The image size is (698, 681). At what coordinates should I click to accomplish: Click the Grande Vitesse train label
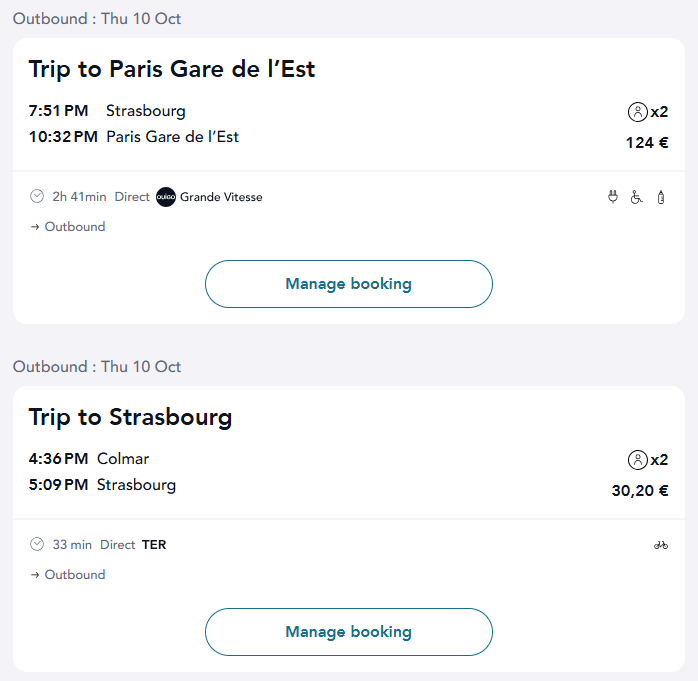point(221,197)
